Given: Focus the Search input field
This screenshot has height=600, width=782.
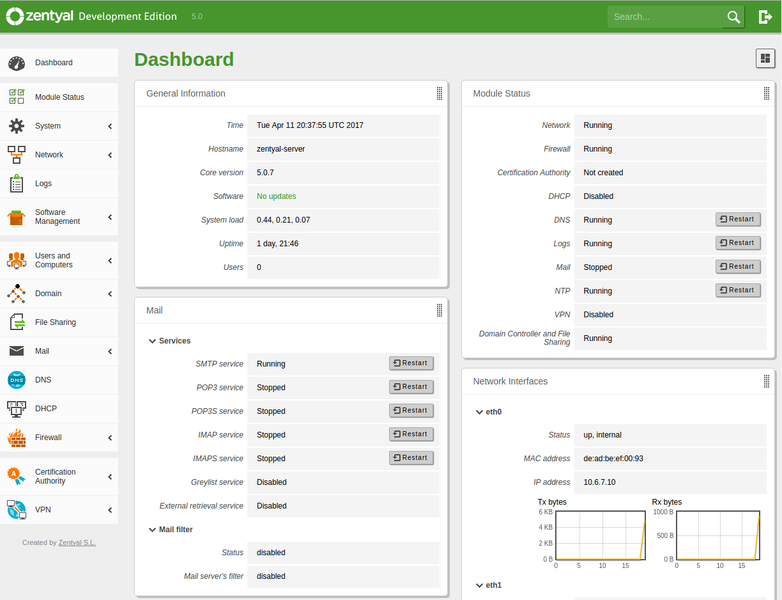Looking at the screenshot, I should coord(665,17).
